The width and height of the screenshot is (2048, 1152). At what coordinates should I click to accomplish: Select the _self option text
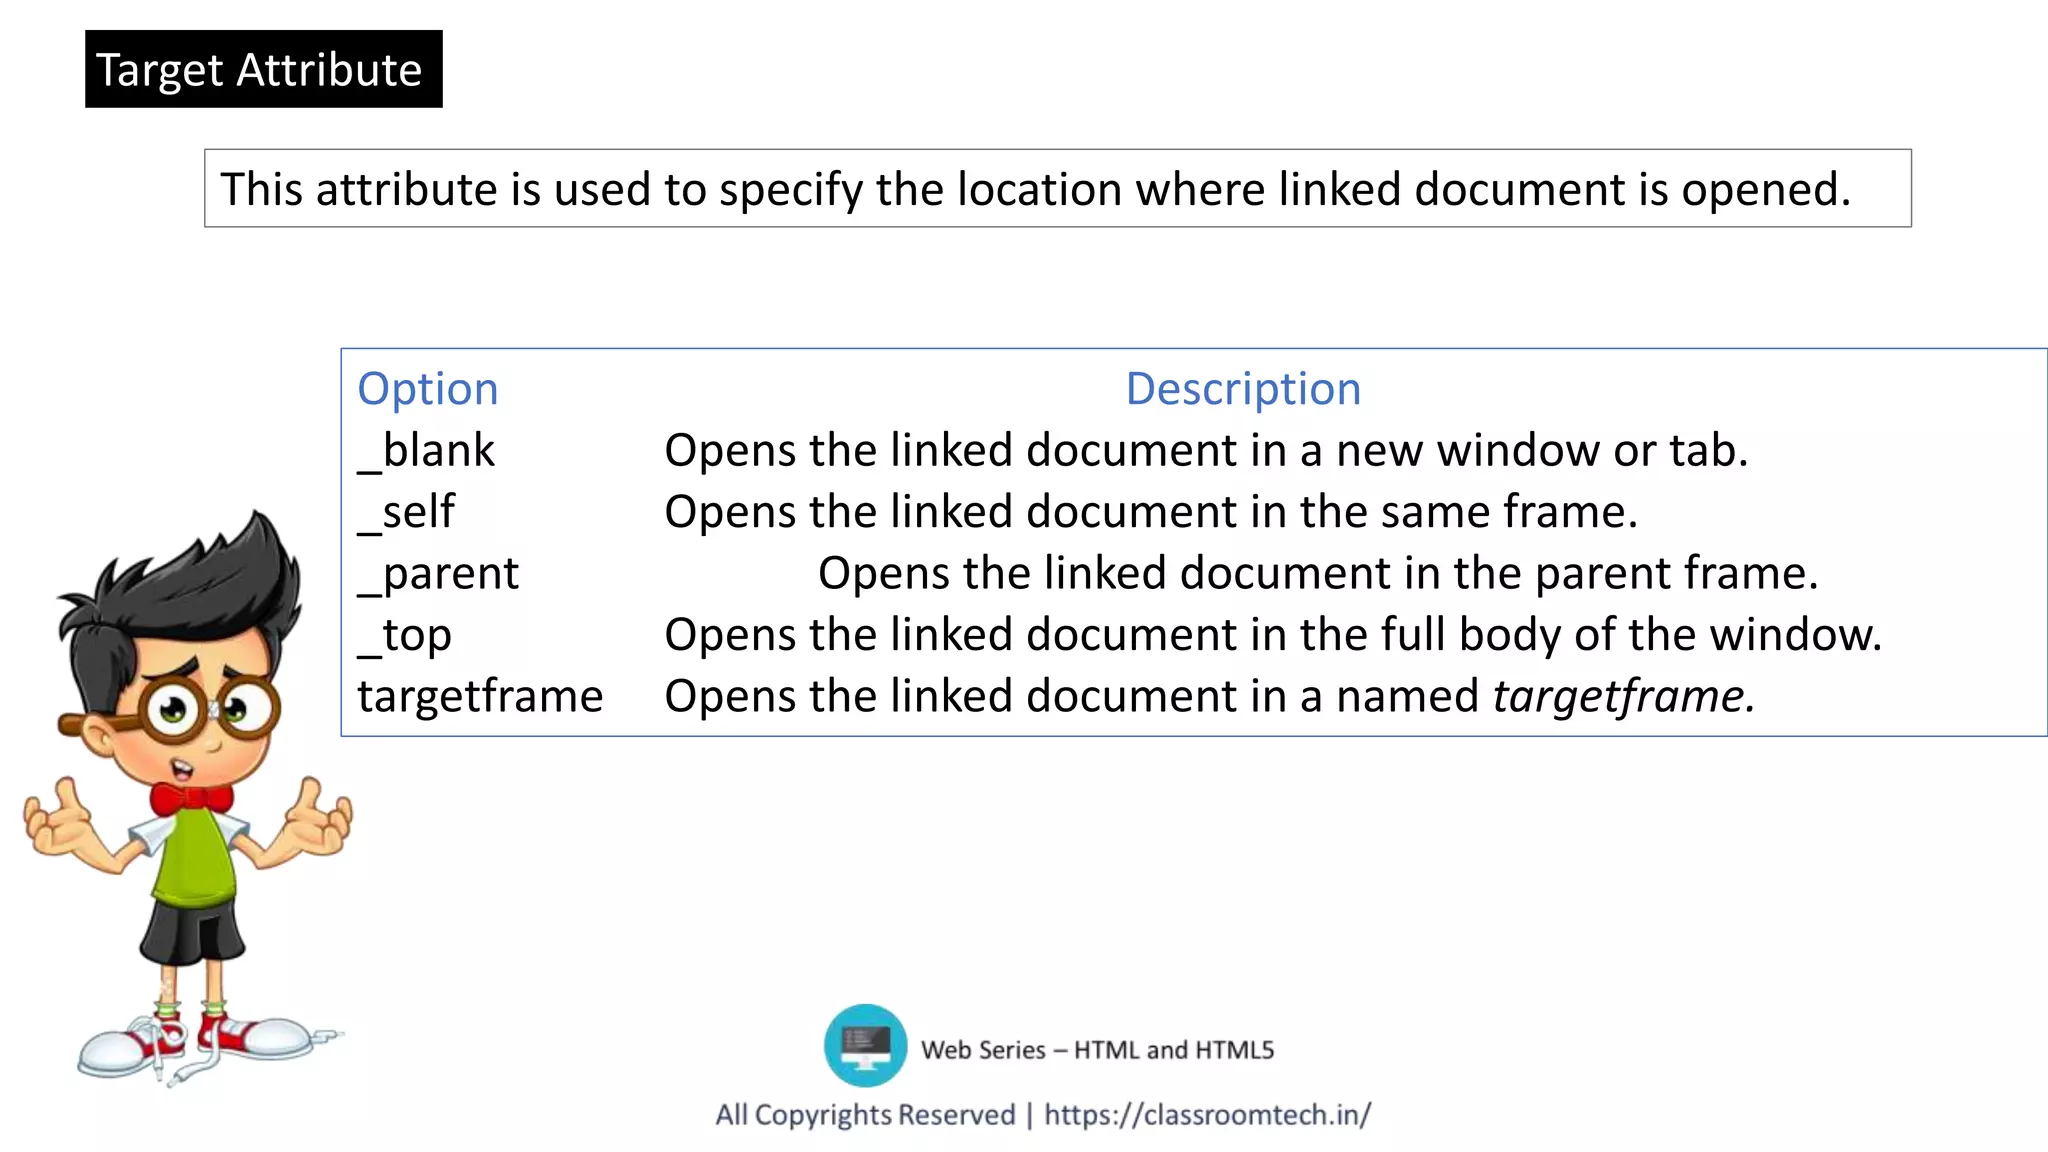click(407, 512)
